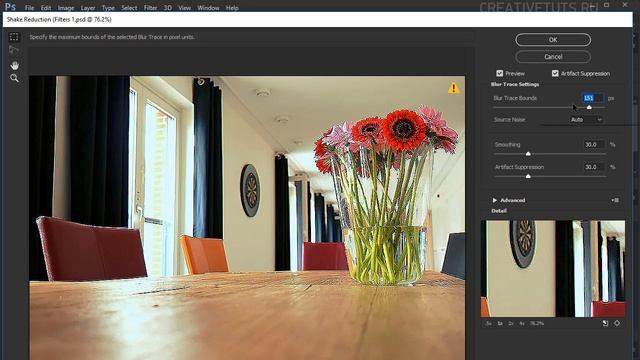Open the Edit menu
This screenshot has height=360, width=640.
coord(46,8)
